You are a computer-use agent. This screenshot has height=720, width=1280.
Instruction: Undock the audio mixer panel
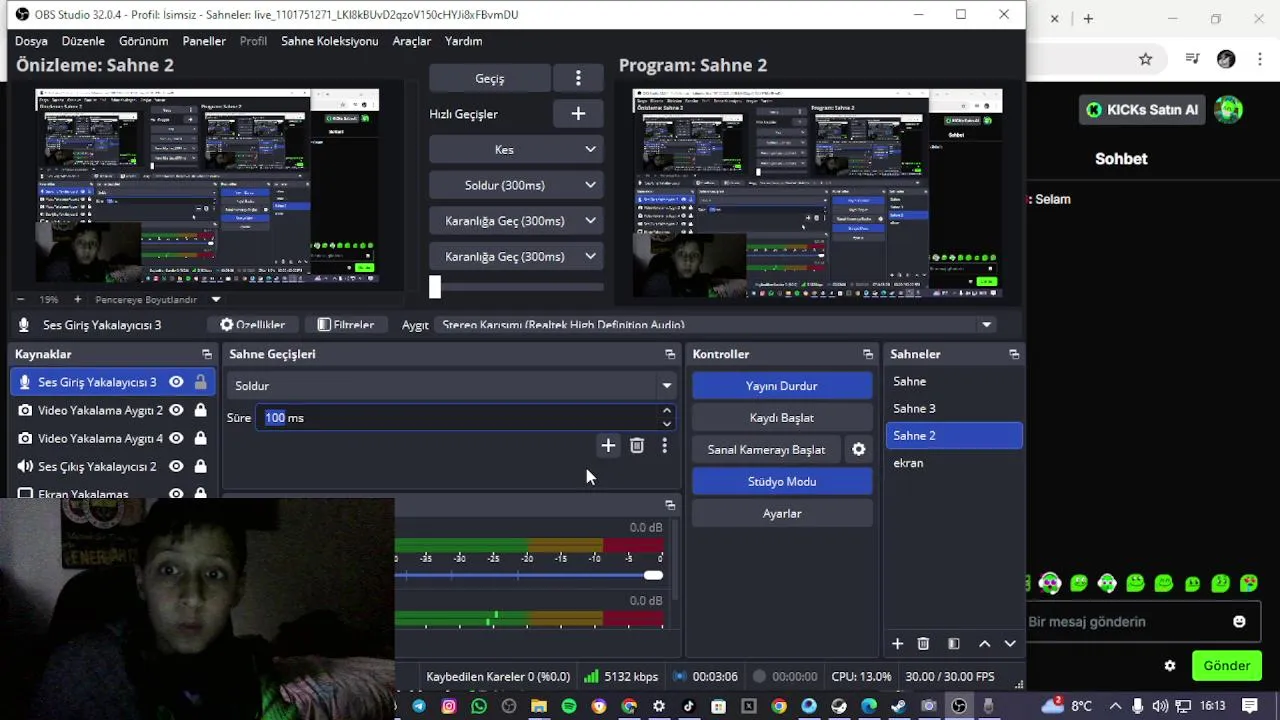(670, 505)
